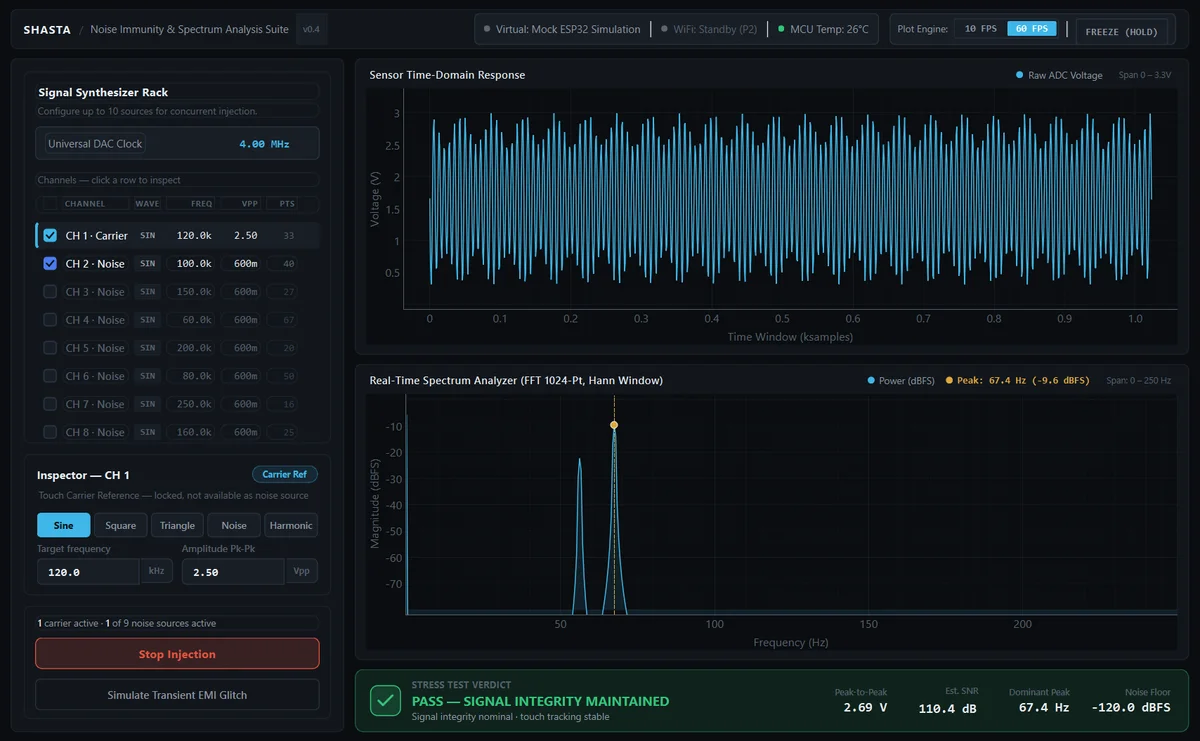The width and height of the screenshot is (1200, 741).
Task: Click the green checkmark verdict icon
Action: pos(385,701)
